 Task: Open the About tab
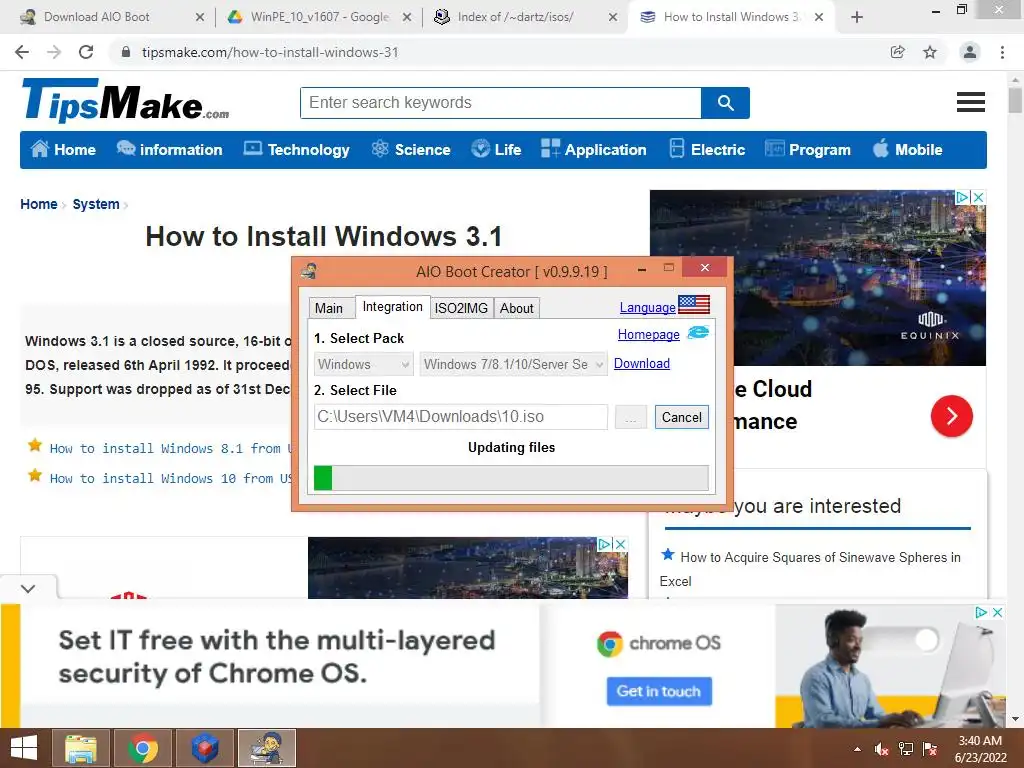tap(517, 308)
